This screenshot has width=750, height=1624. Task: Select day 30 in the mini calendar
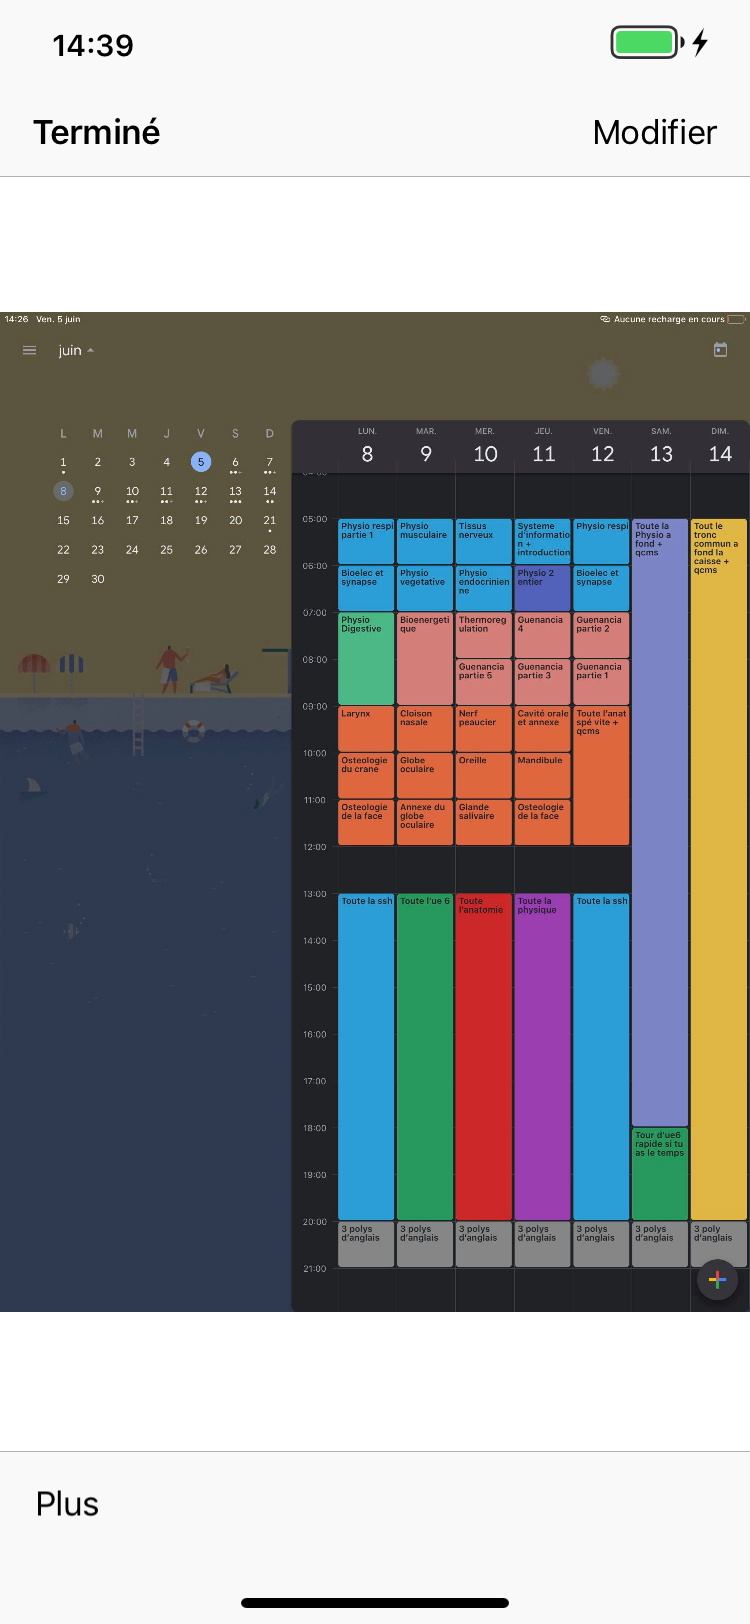[x=98, y=578]
